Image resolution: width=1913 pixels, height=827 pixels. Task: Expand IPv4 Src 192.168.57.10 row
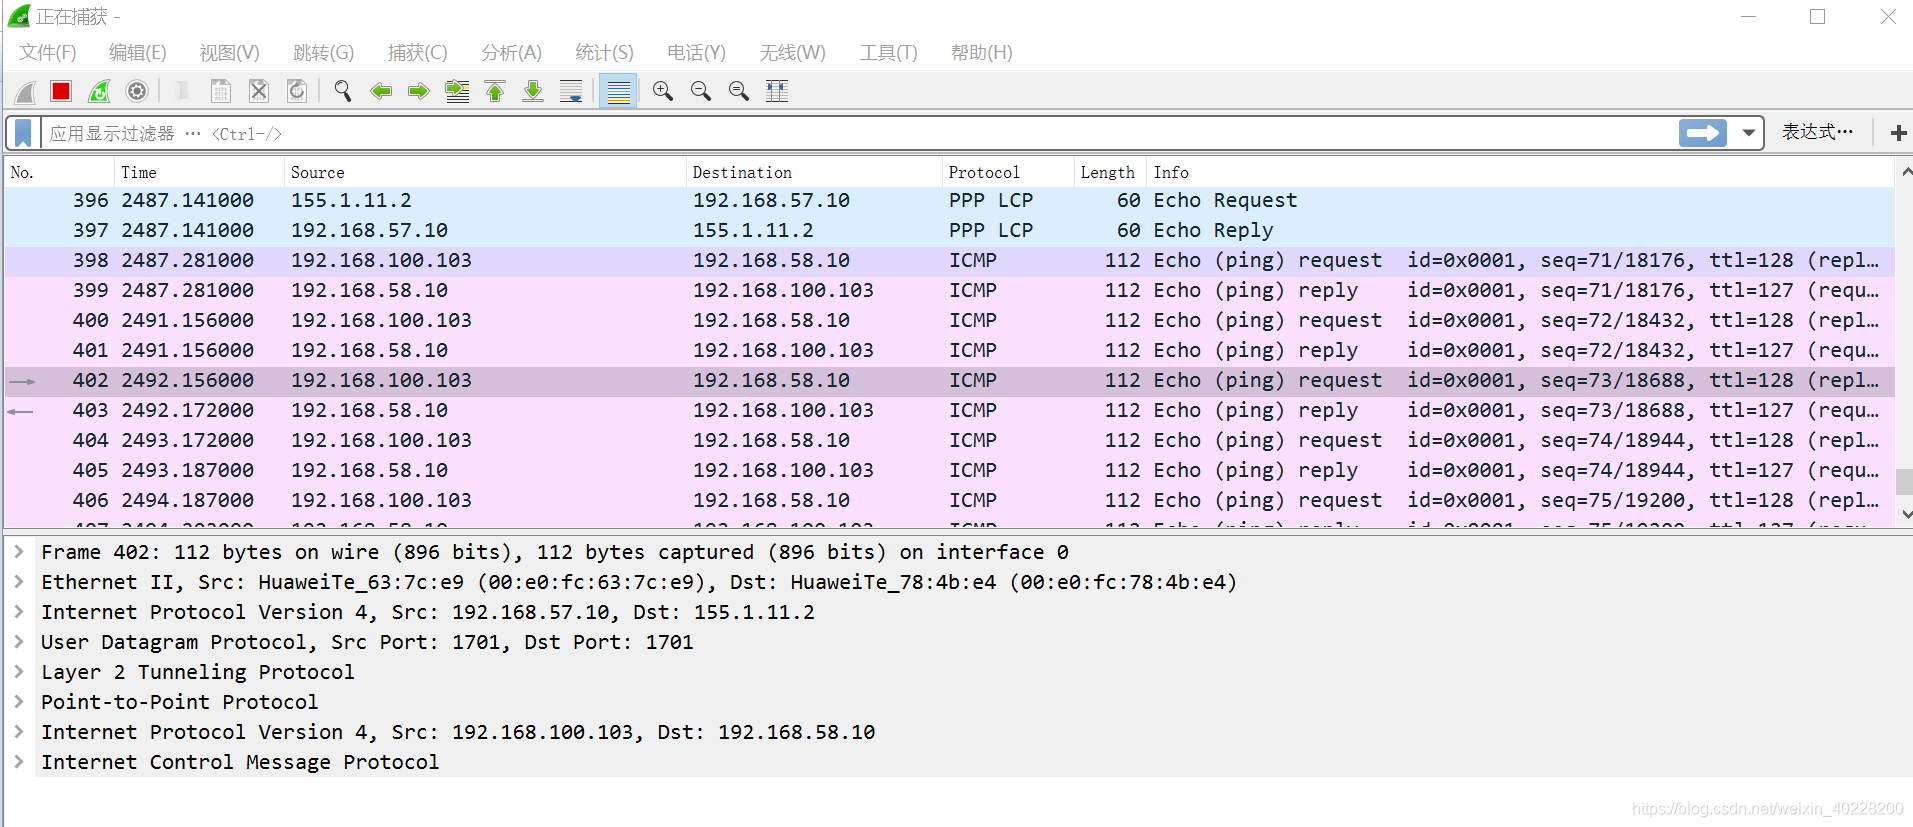(18, 612)
